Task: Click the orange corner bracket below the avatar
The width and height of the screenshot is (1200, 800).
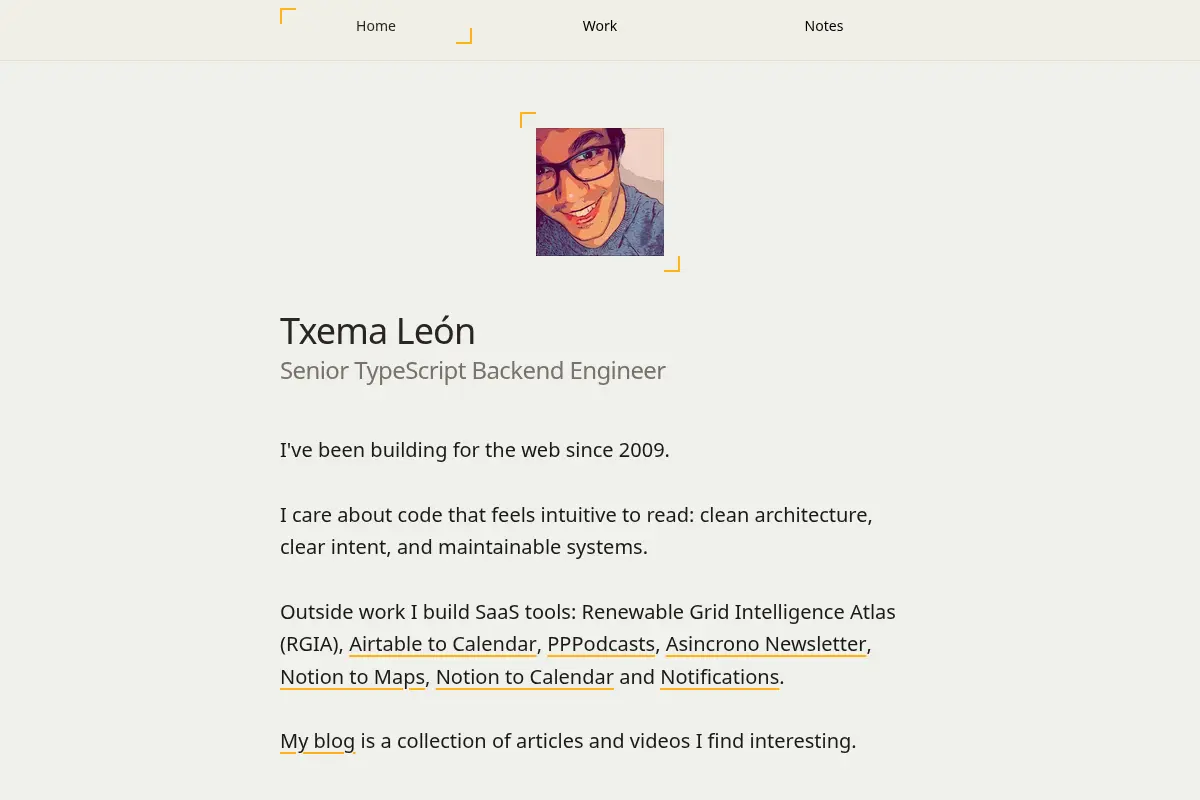Action: (x=672, y=264)
